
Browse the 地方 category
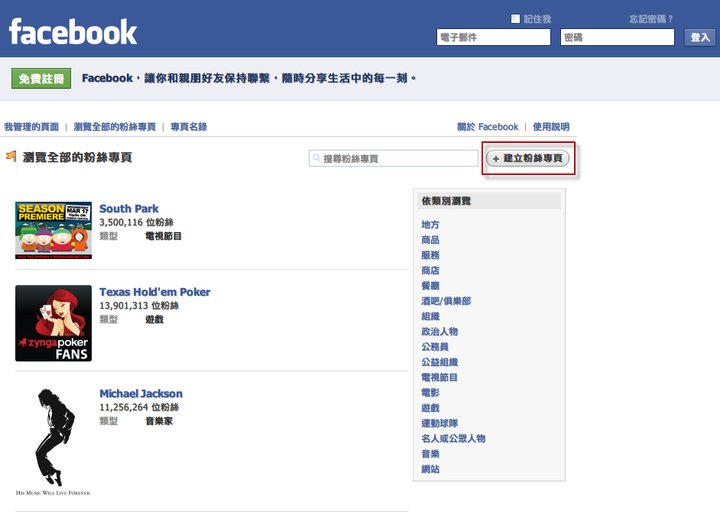click(430, 225)
